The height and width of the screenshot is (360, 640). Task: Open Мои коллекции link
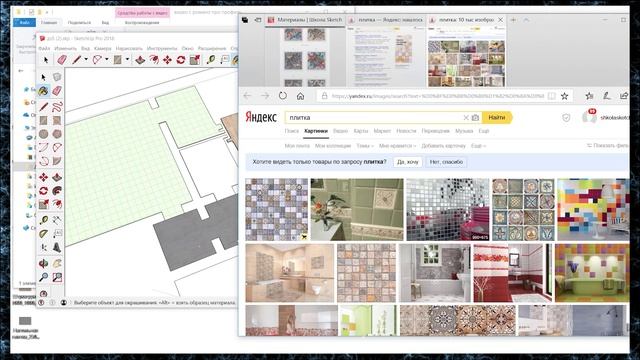click(333, 146)
